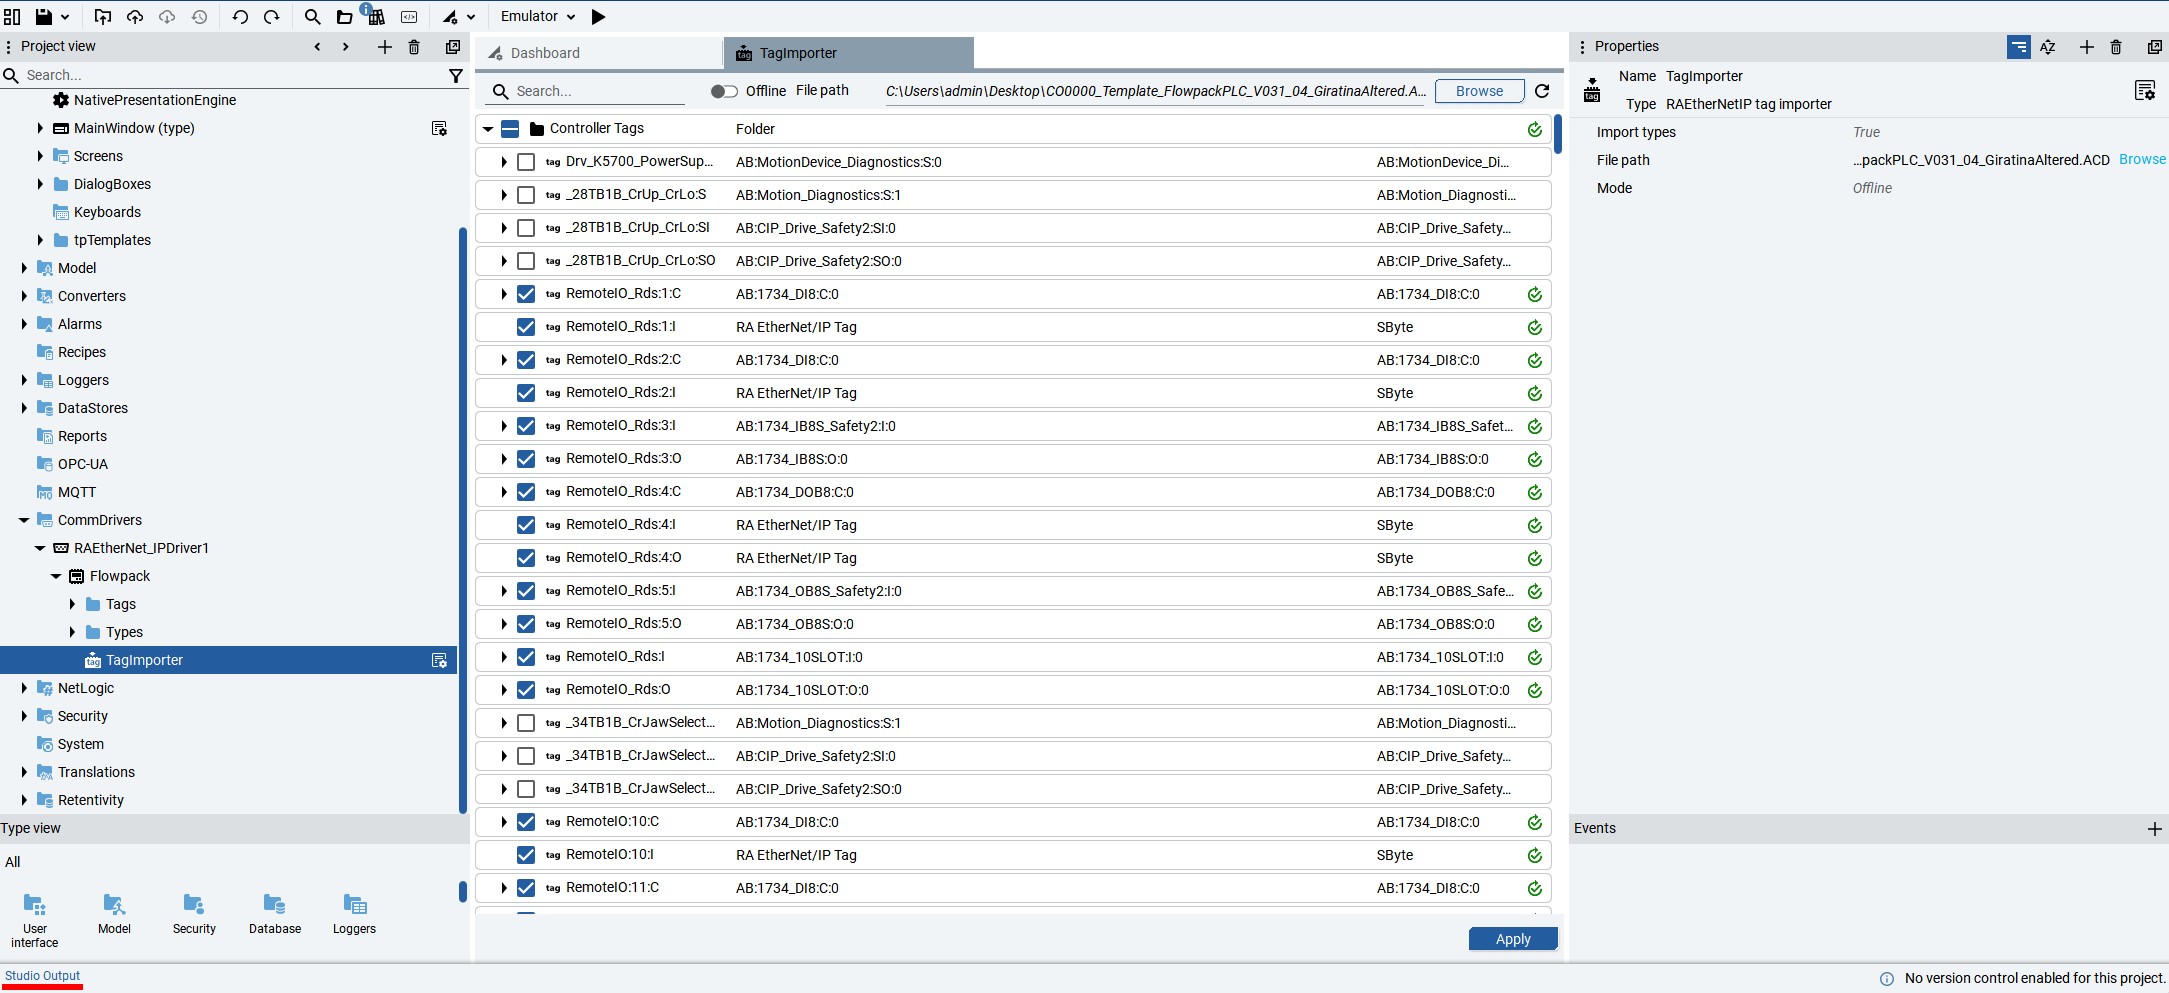Toggle the Controller Tags folder checkbox
This screenshot has width=2169, height=993.
(510, 129)
